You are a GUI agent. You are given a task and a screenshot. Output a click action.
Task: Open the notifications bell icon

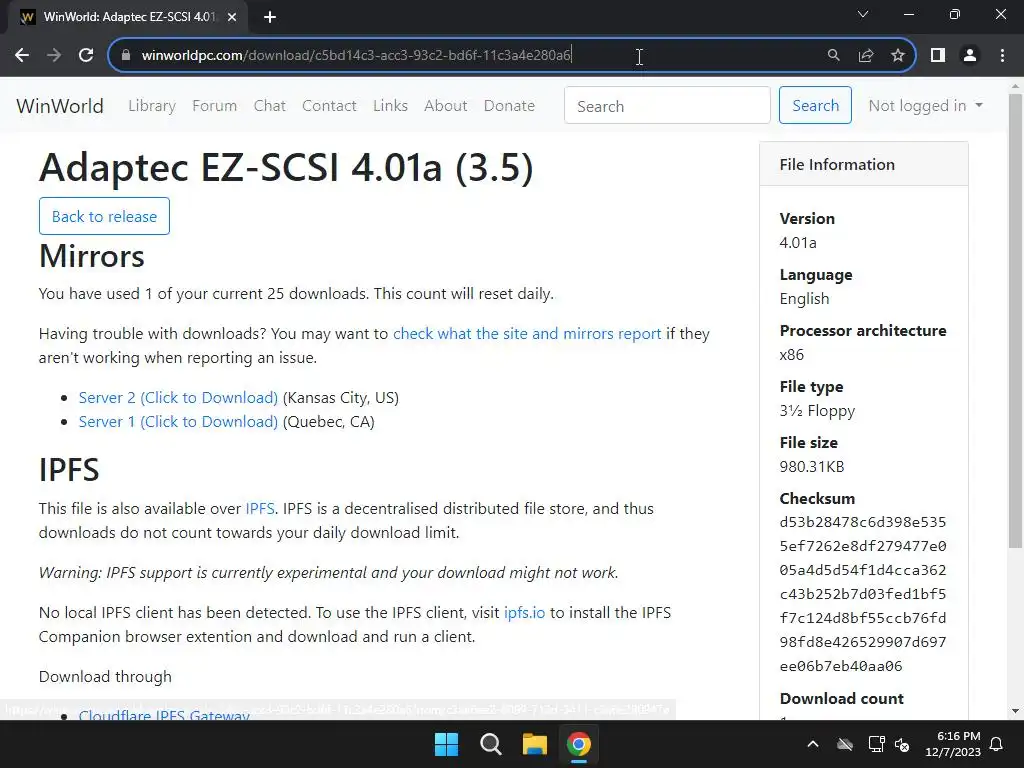tap(997, 744)
